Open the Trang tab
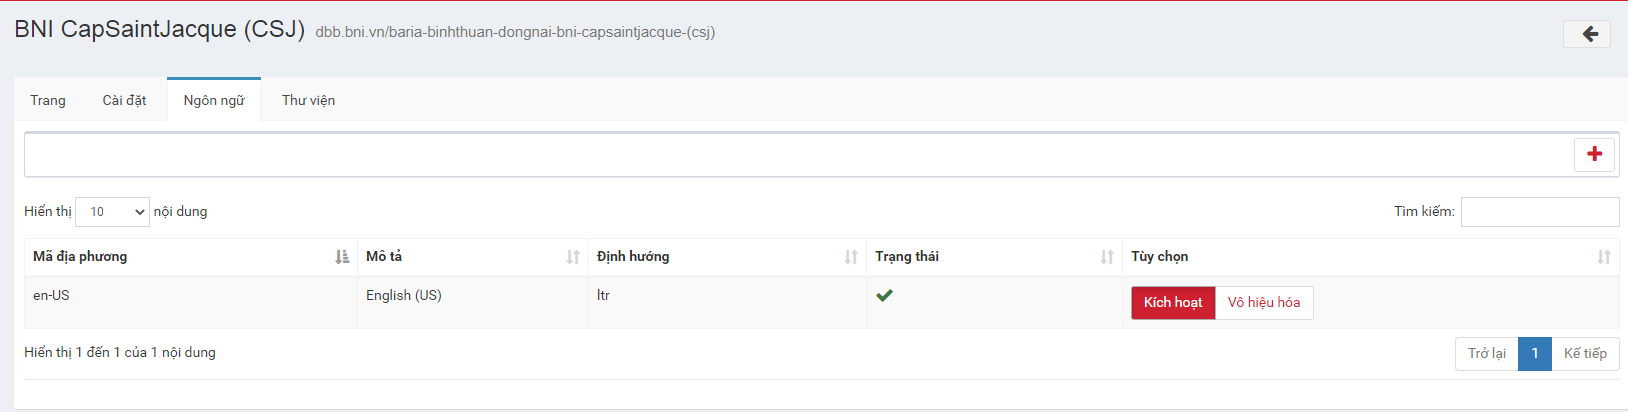This screenshot has height=412, width=1628. coord(48,100)
